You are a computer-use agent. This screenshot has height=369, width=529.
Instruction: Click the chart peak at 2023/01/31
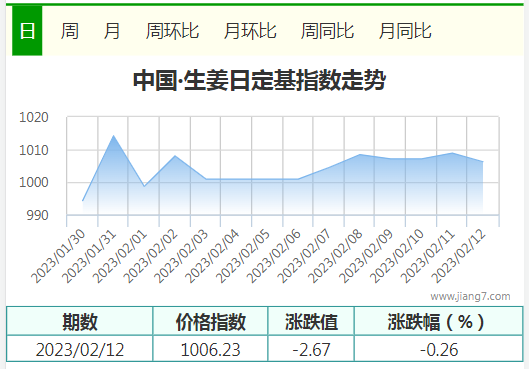pyautogui.click(x=113, y=136)
